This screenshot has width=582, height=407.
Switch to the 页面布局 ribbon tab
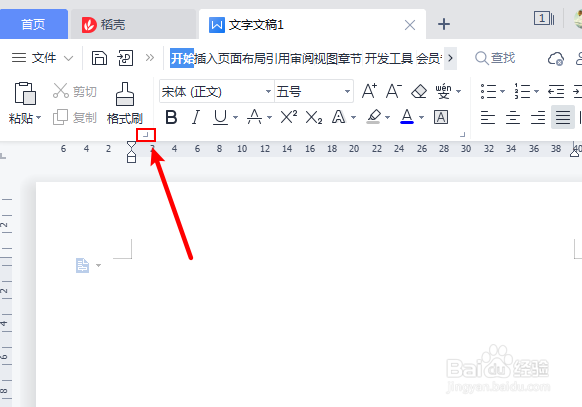click(x=241, y=58)
